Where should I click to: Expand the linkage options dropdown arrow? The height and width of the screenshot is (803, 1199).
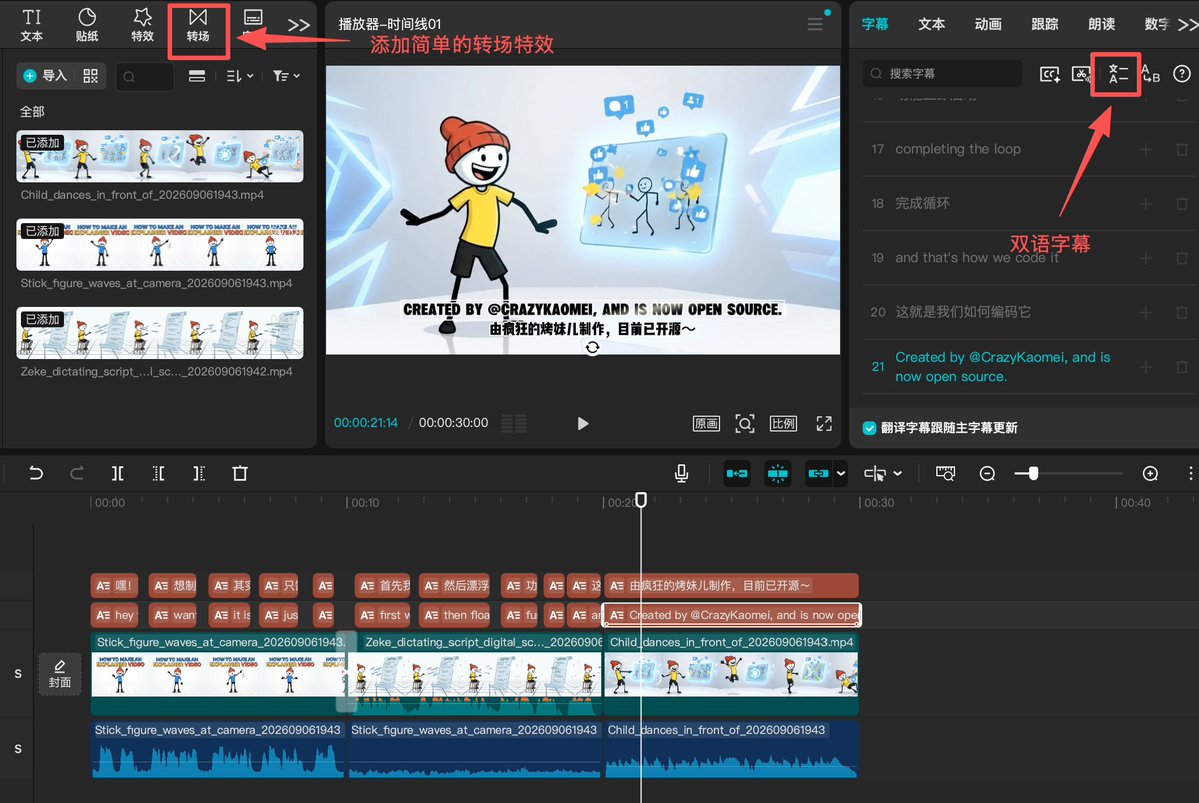pyautogui.click(x=840, y=474)
